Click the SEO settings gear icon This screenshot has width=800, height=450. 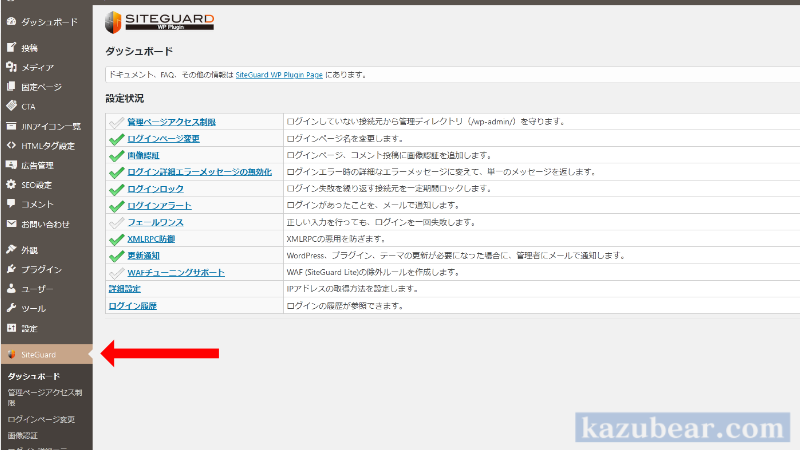[11, 185]
